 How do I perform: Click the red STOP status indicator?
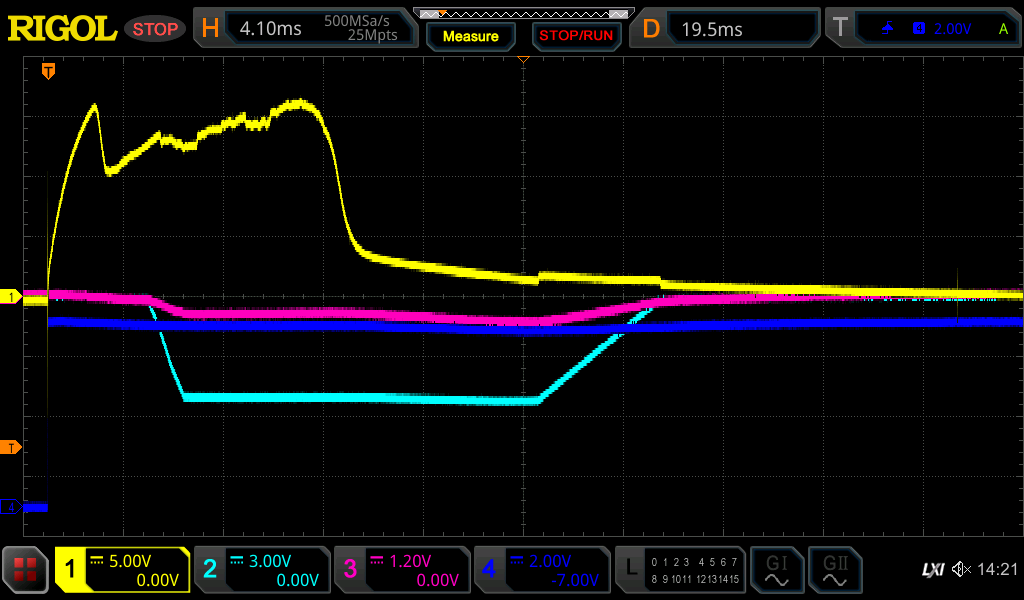pos(155,29)
